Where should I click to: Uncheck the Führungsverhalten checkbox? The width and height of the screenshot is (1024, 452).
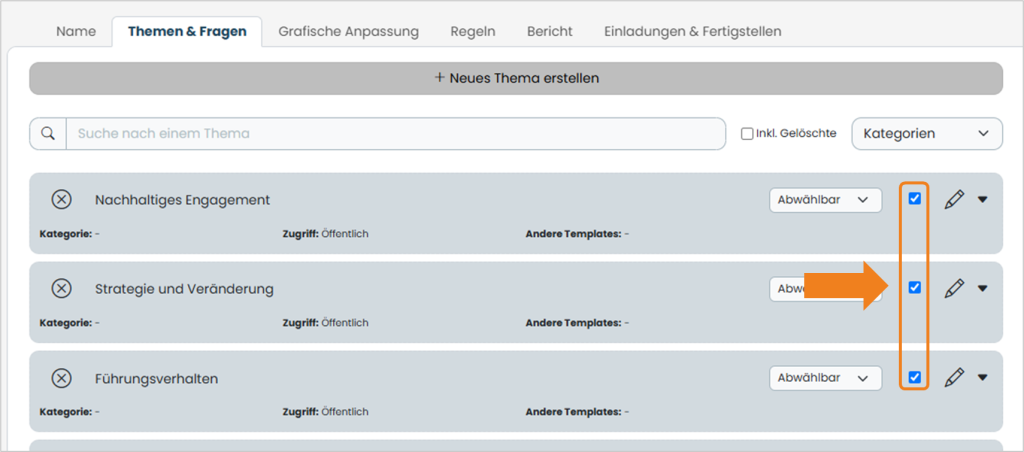915,377
